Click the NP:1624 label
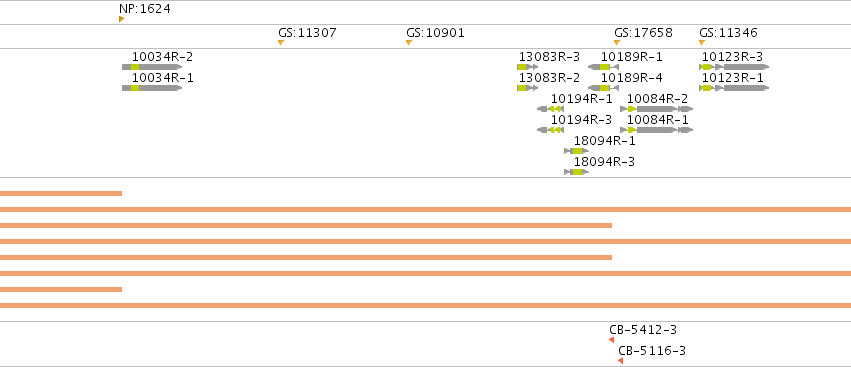Screen dimensions: 851x367 [x=145, y=9]
